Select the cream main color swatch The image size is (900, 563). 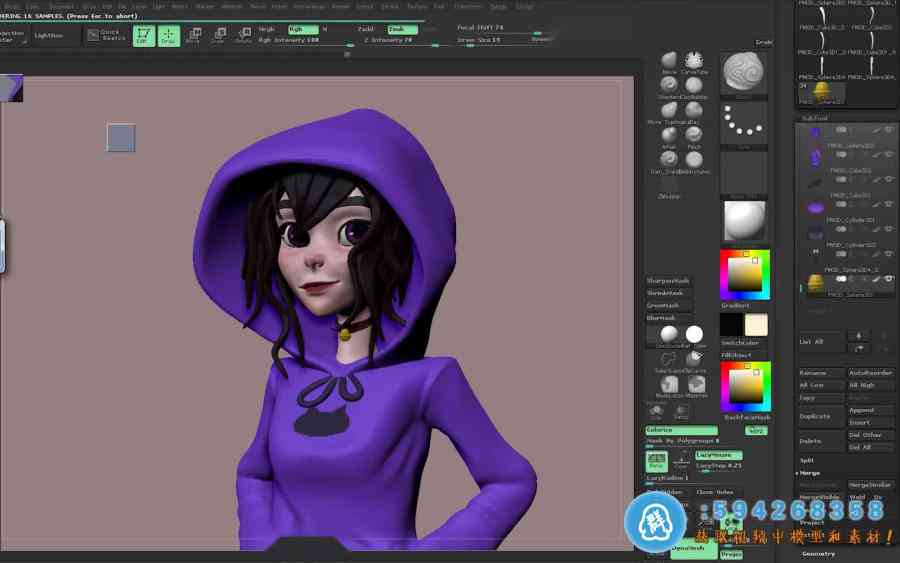756,324
